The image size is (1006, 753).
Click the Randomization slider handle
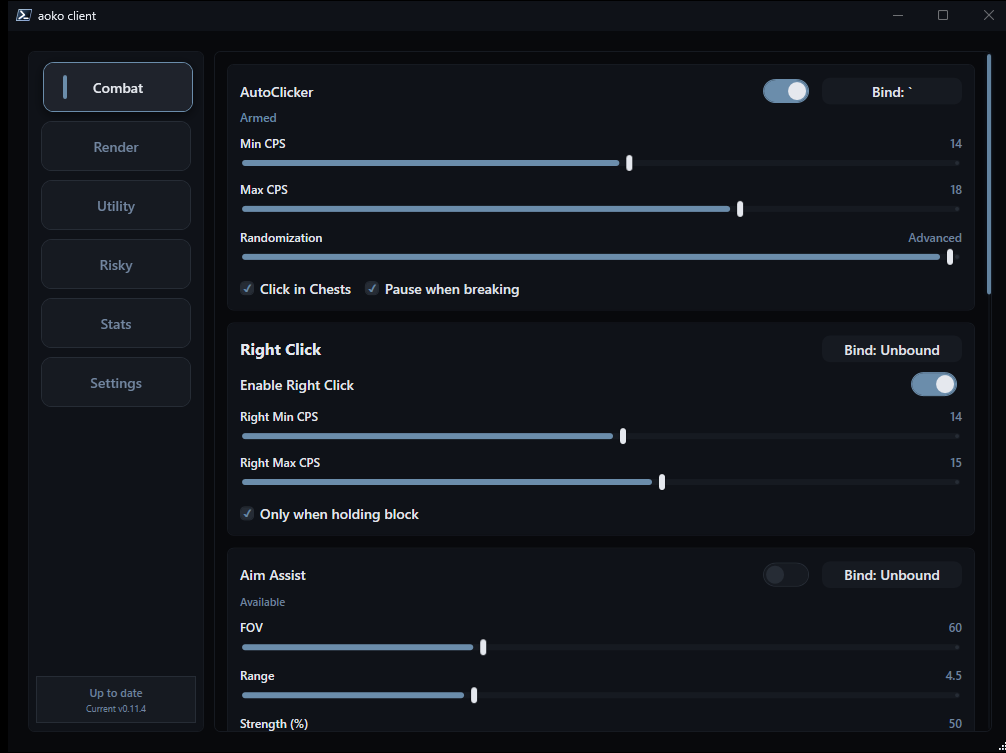[x=950, y=257]
